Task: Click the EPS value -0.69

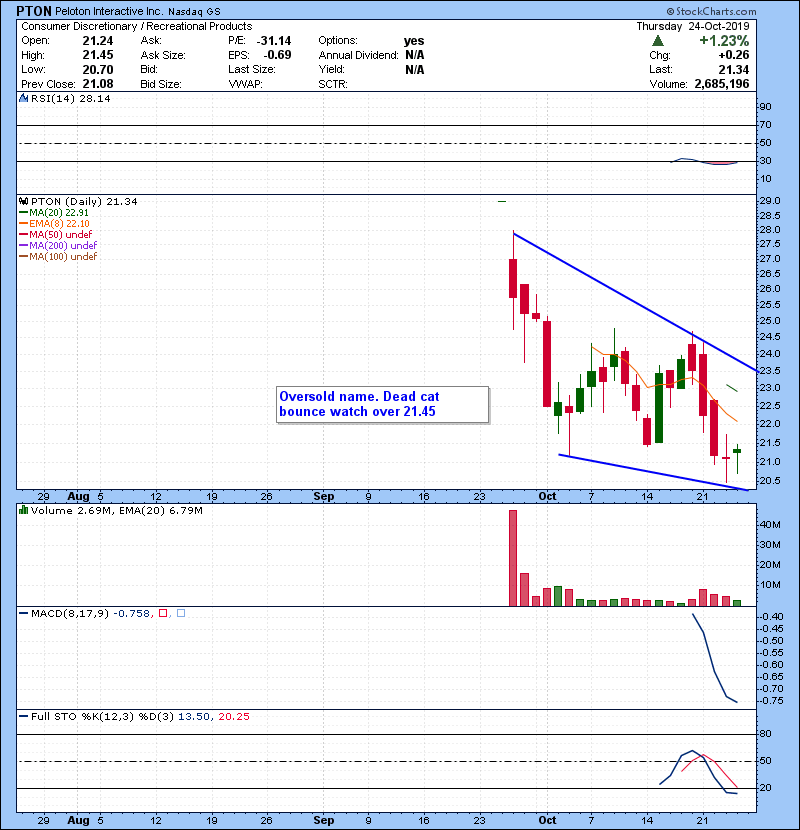Action: 277,55
